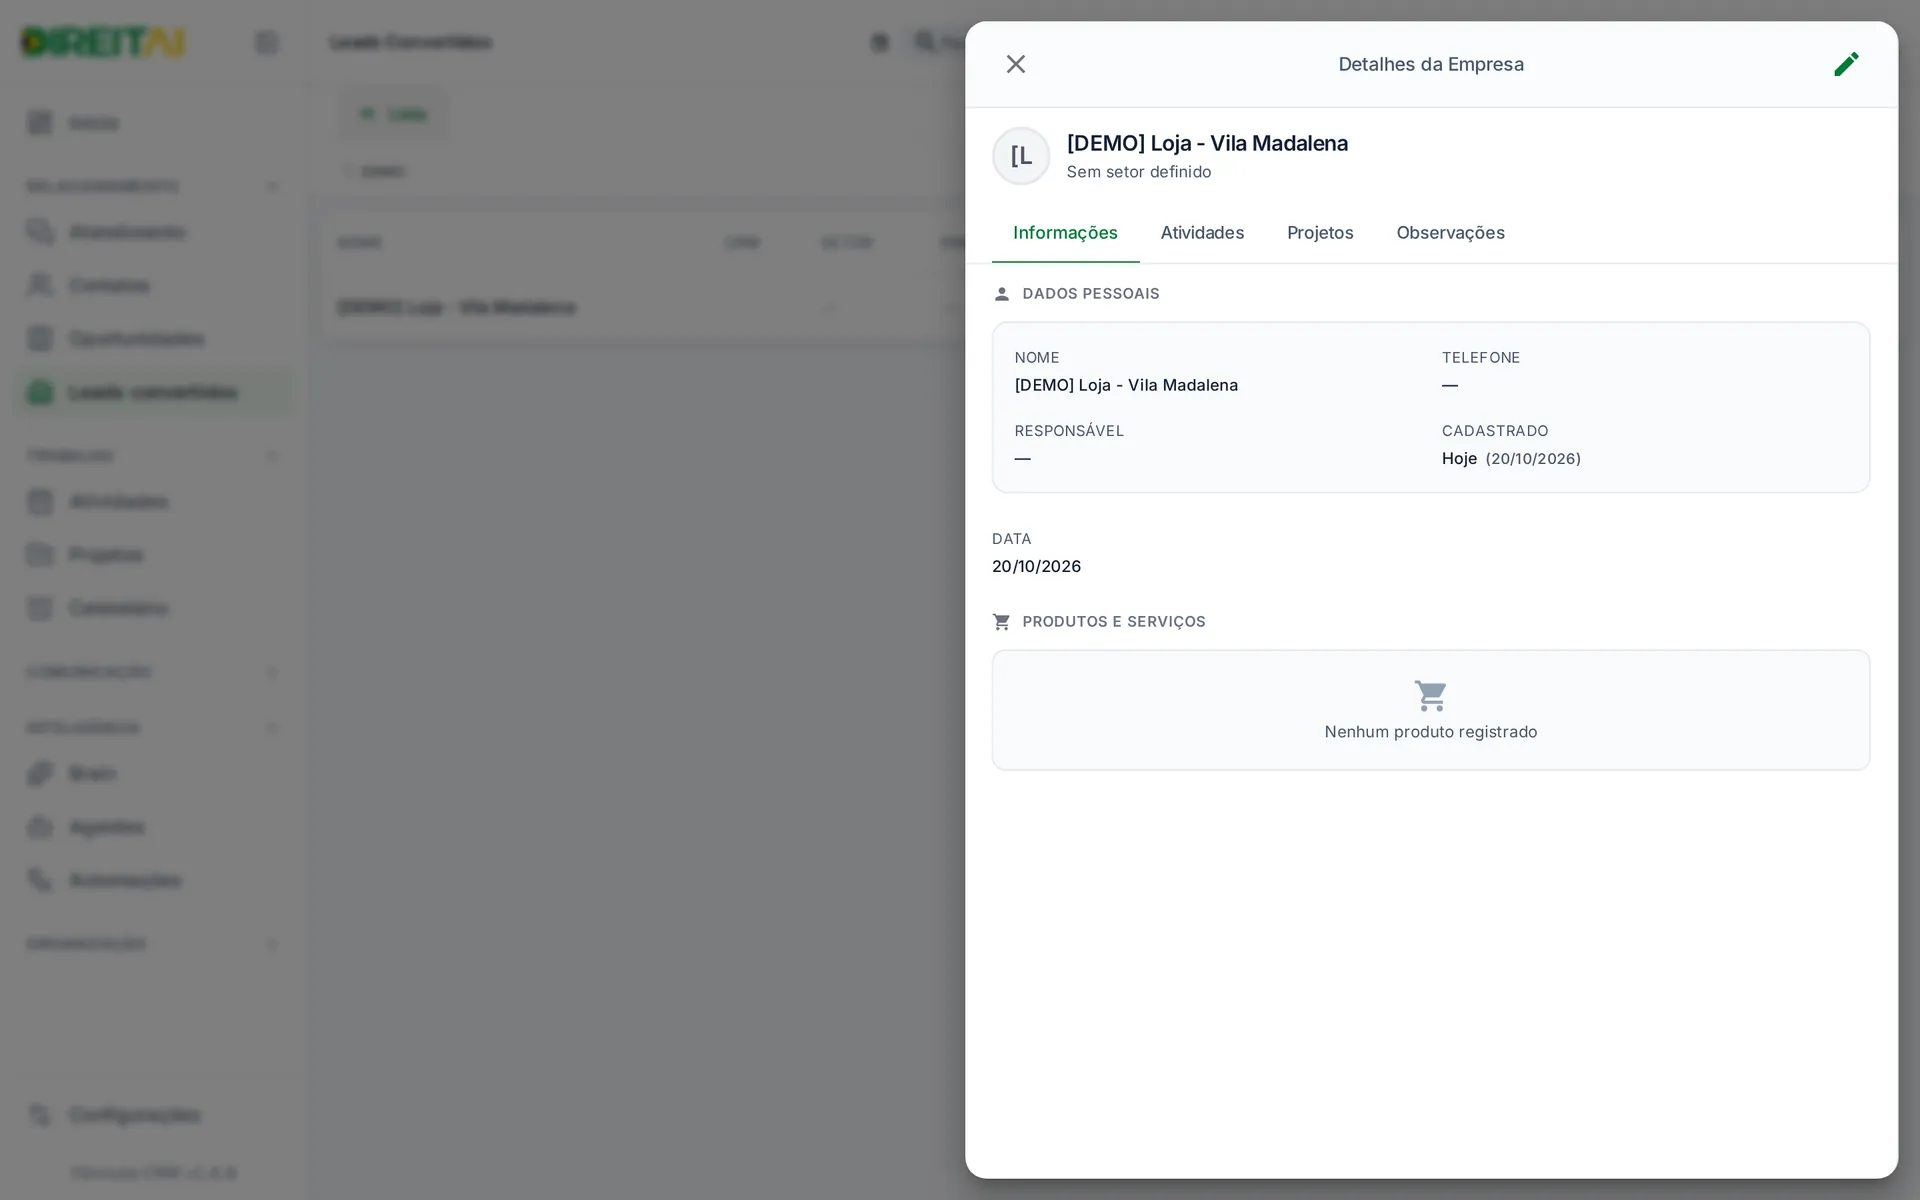
Task: Select the Informações tab
Action: pos(1065,233)
